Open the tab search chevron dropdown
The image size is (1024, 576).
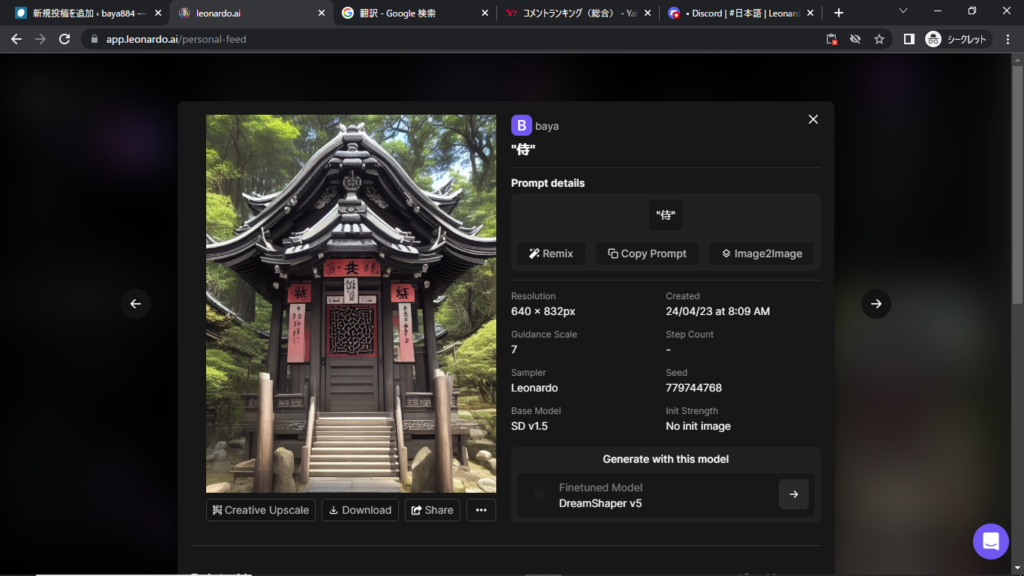(x=902, y=12)
